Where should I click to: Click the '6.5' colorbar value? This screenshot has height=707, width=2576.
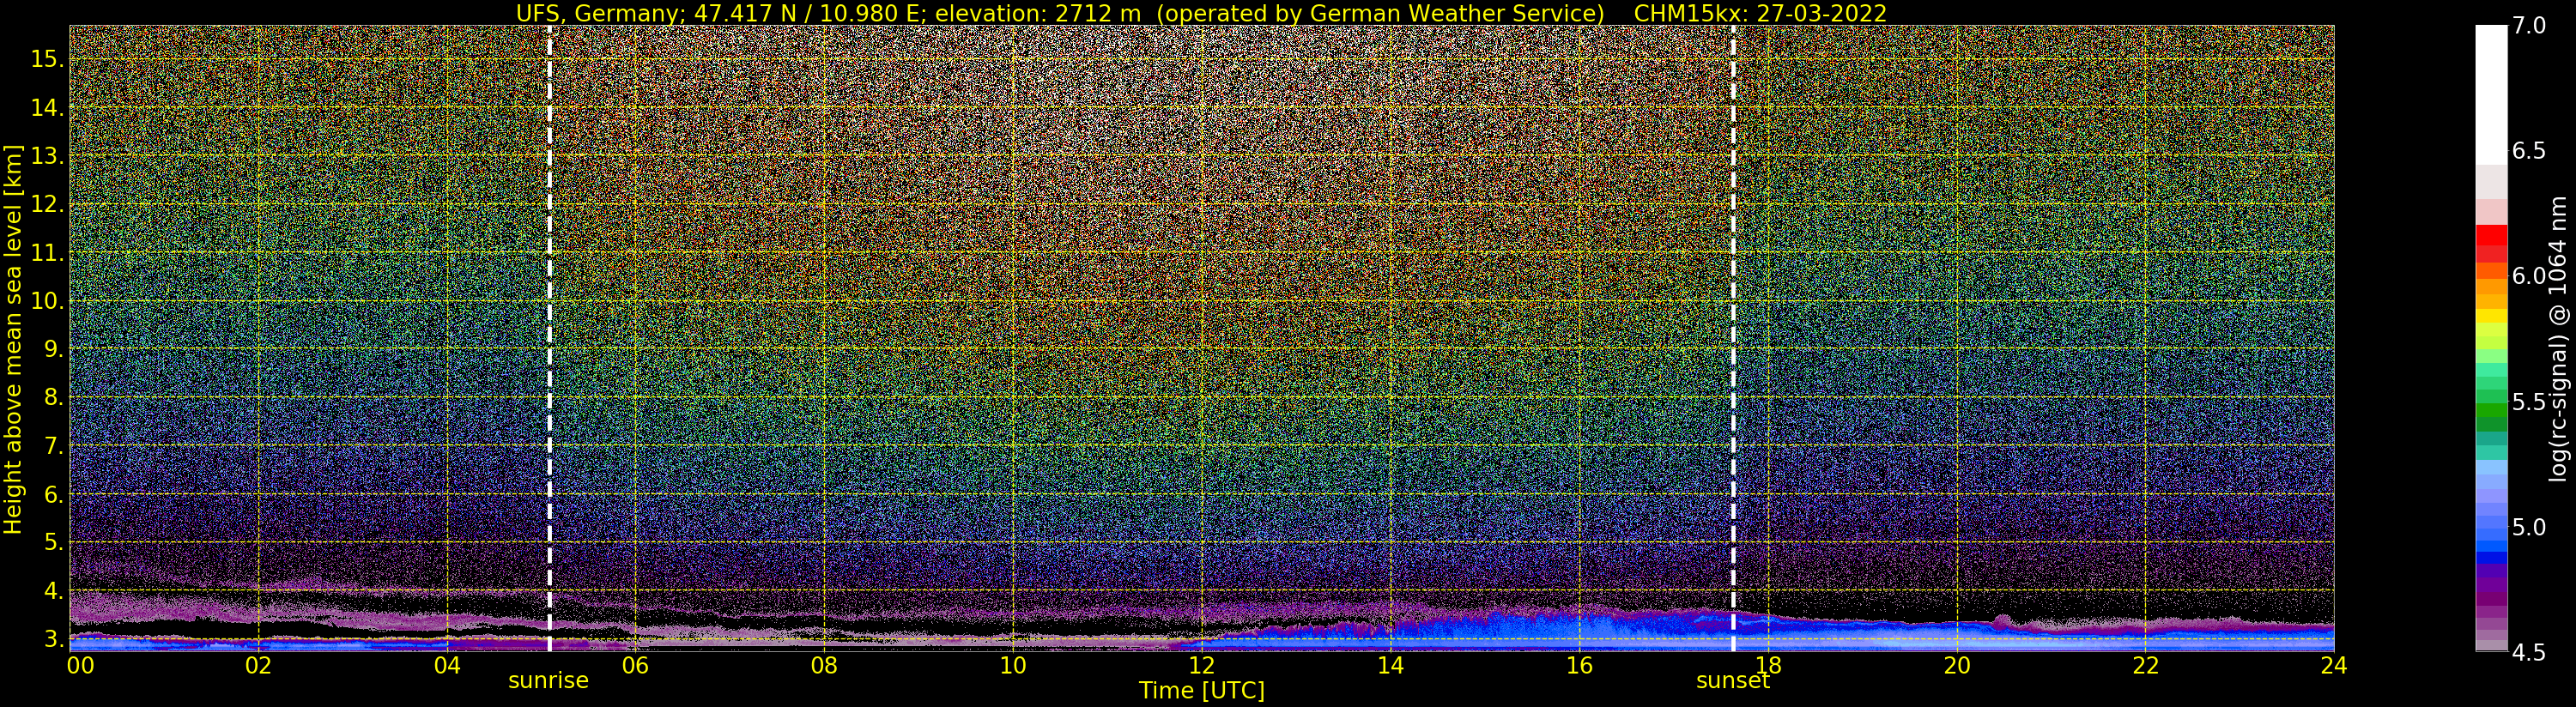click(x=2528, y=151)
